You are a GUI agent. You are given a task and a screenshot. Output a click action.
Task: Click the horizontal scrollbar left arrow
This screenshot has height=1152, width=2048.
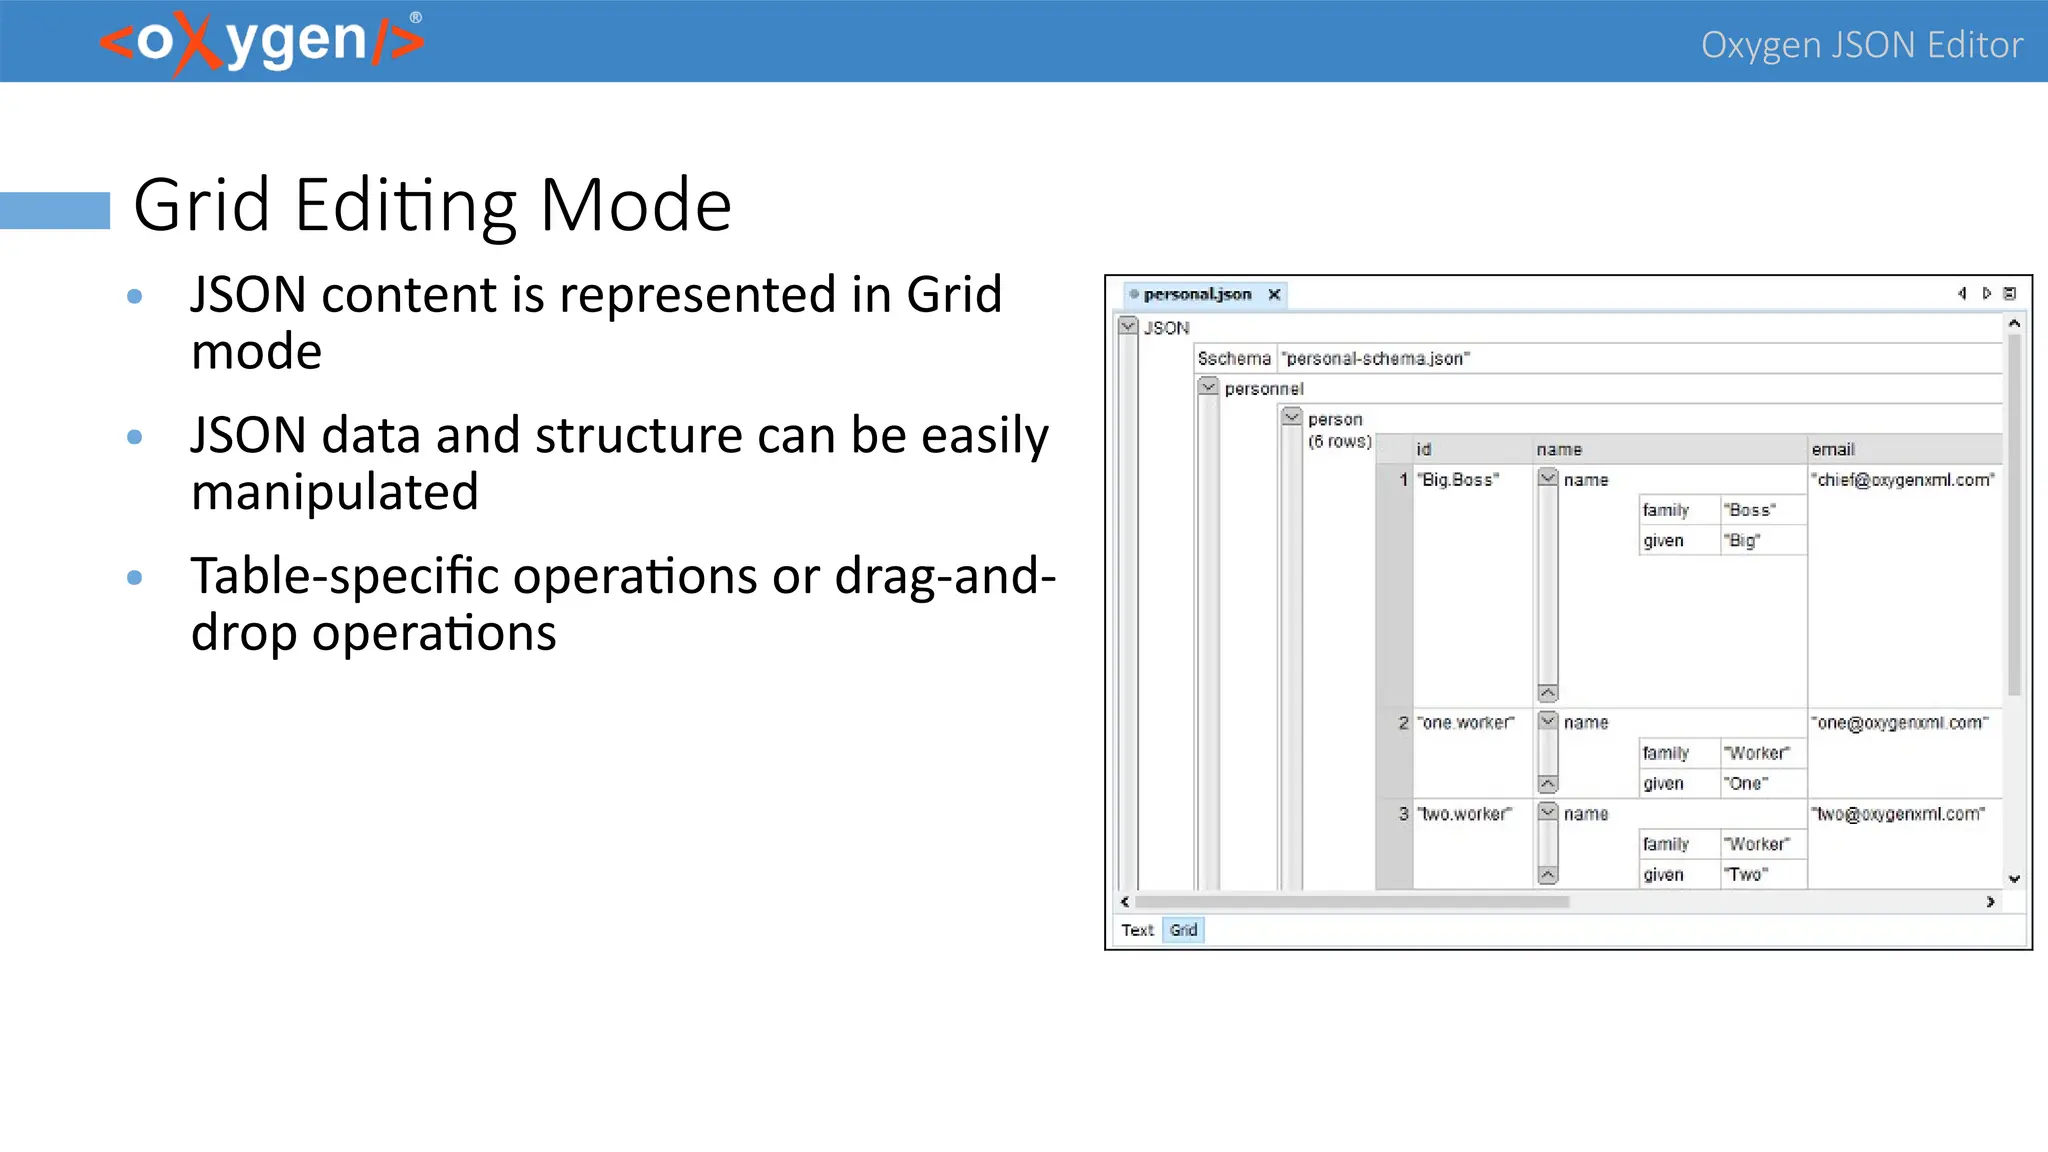tap(1126, 902)
